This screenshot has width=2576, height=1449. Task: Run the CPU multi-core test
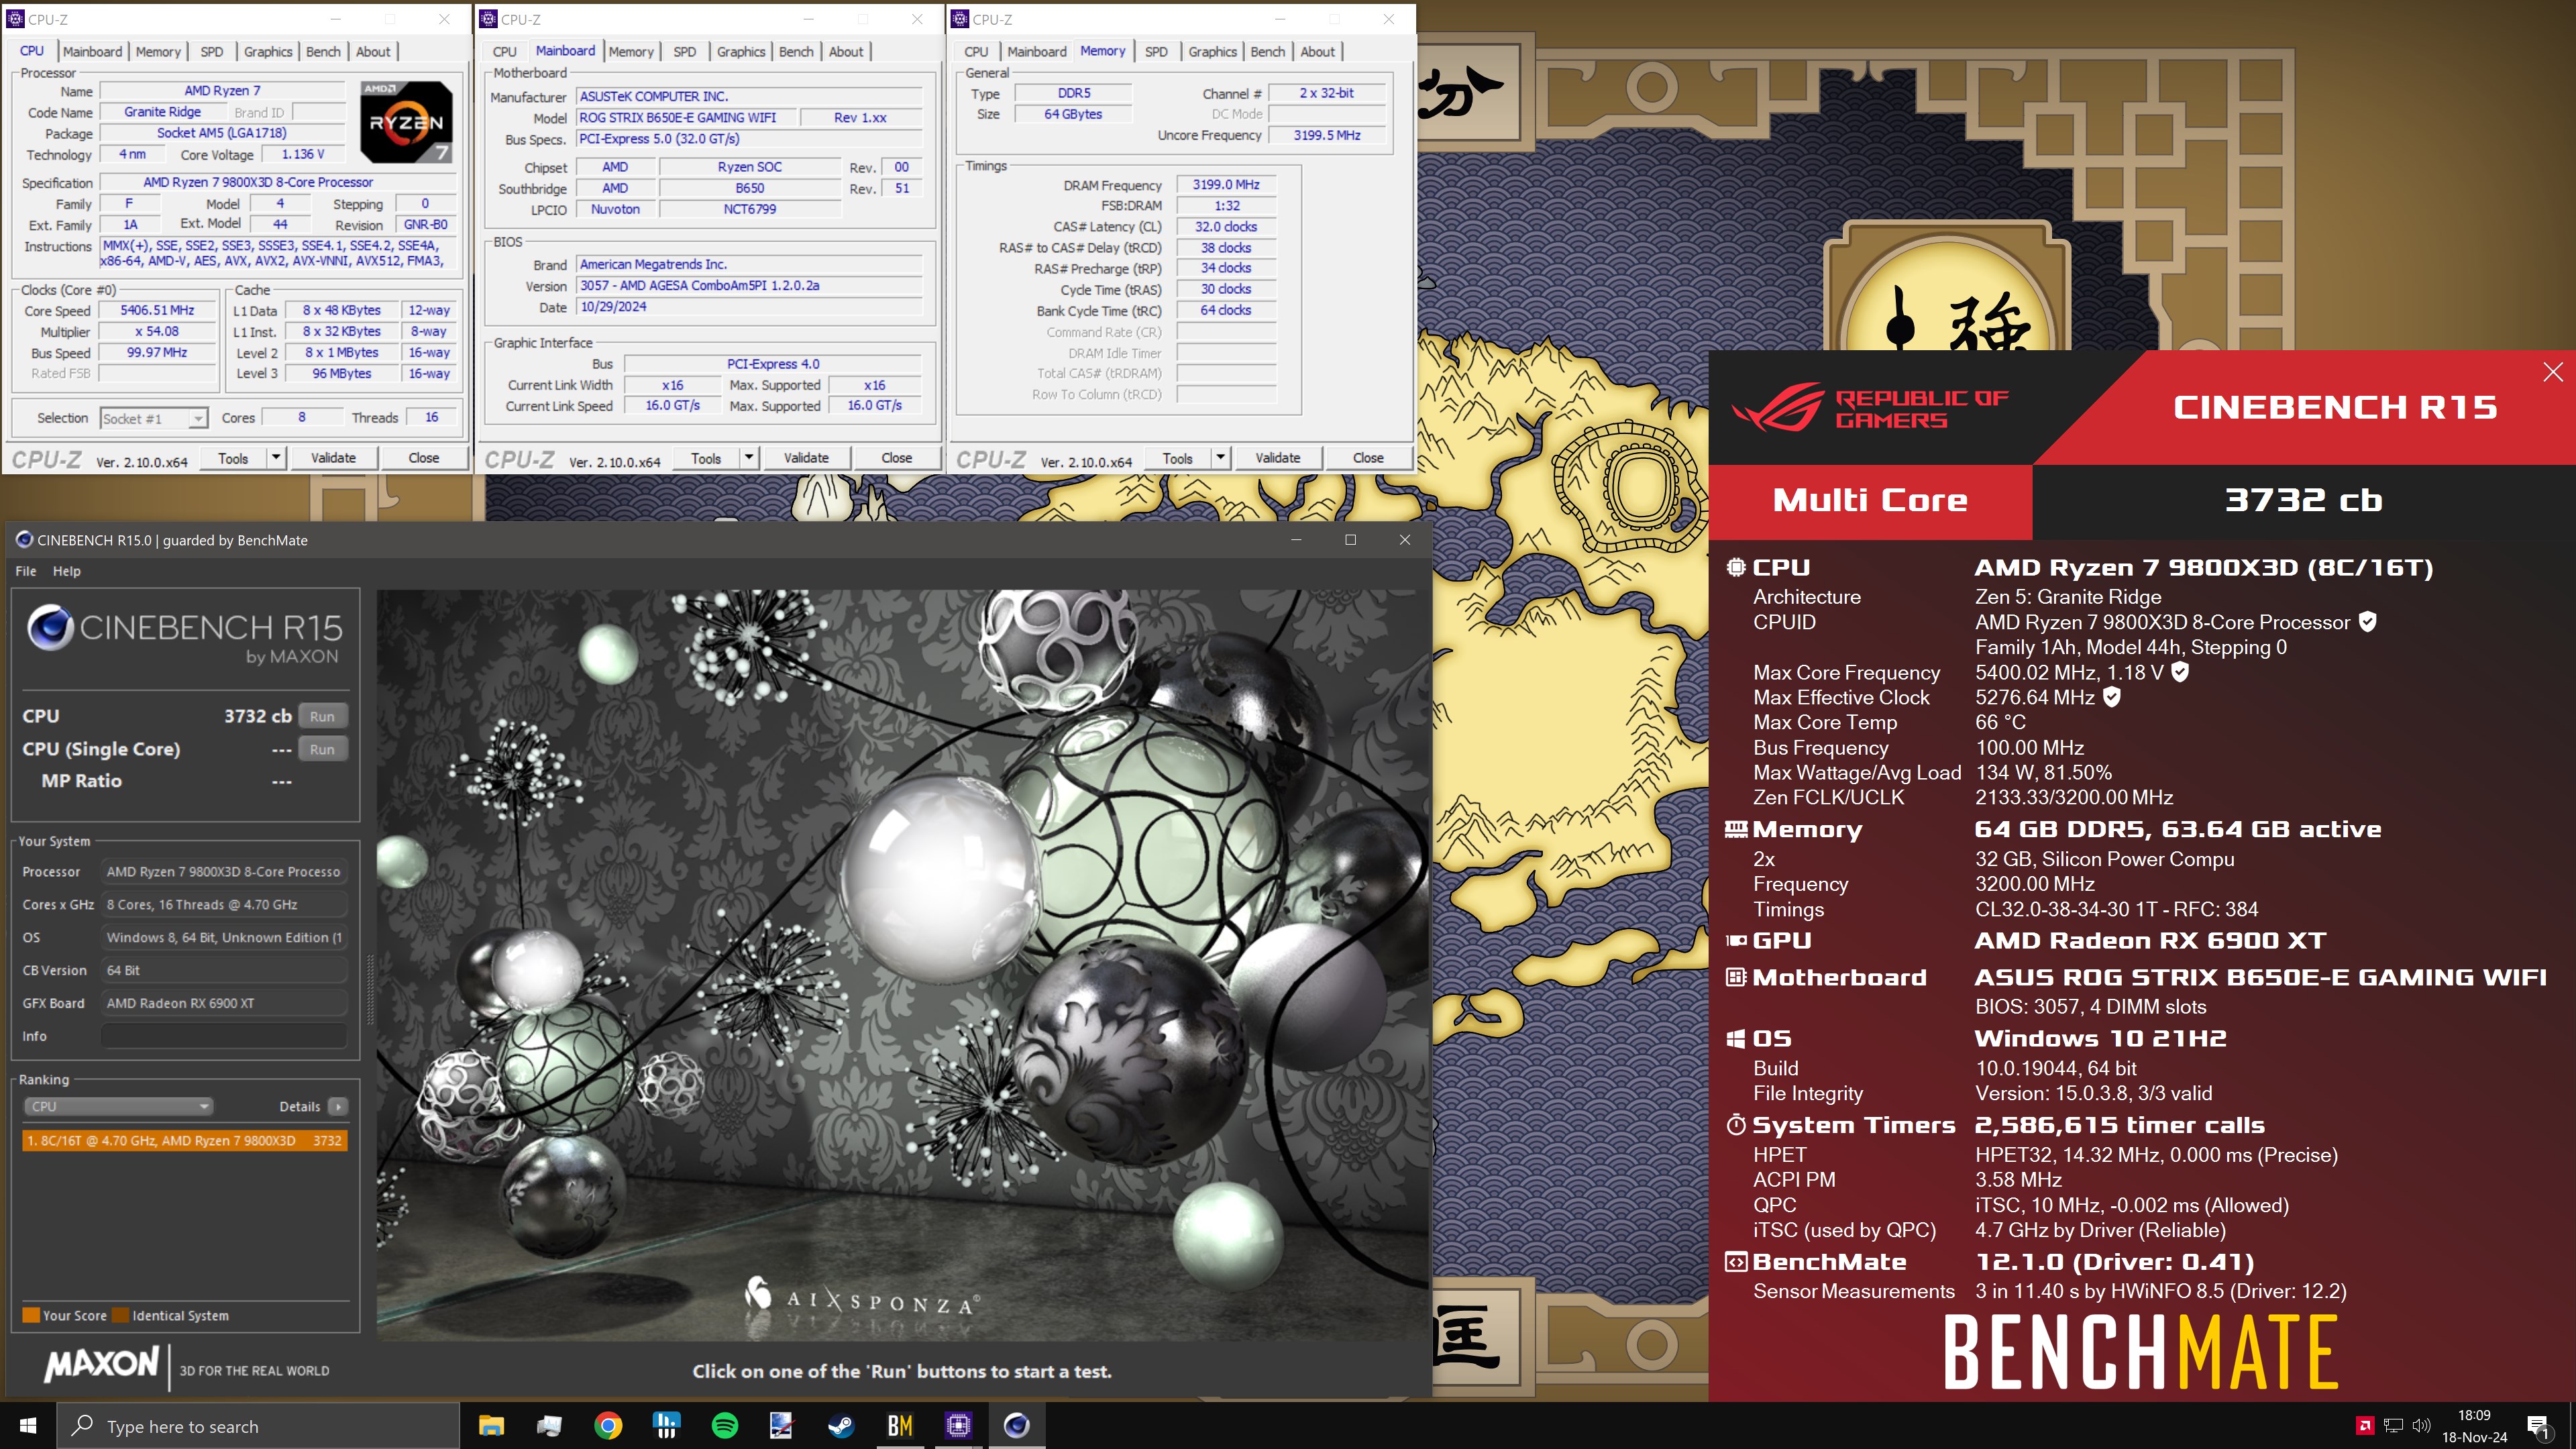[x=322, y=716]
